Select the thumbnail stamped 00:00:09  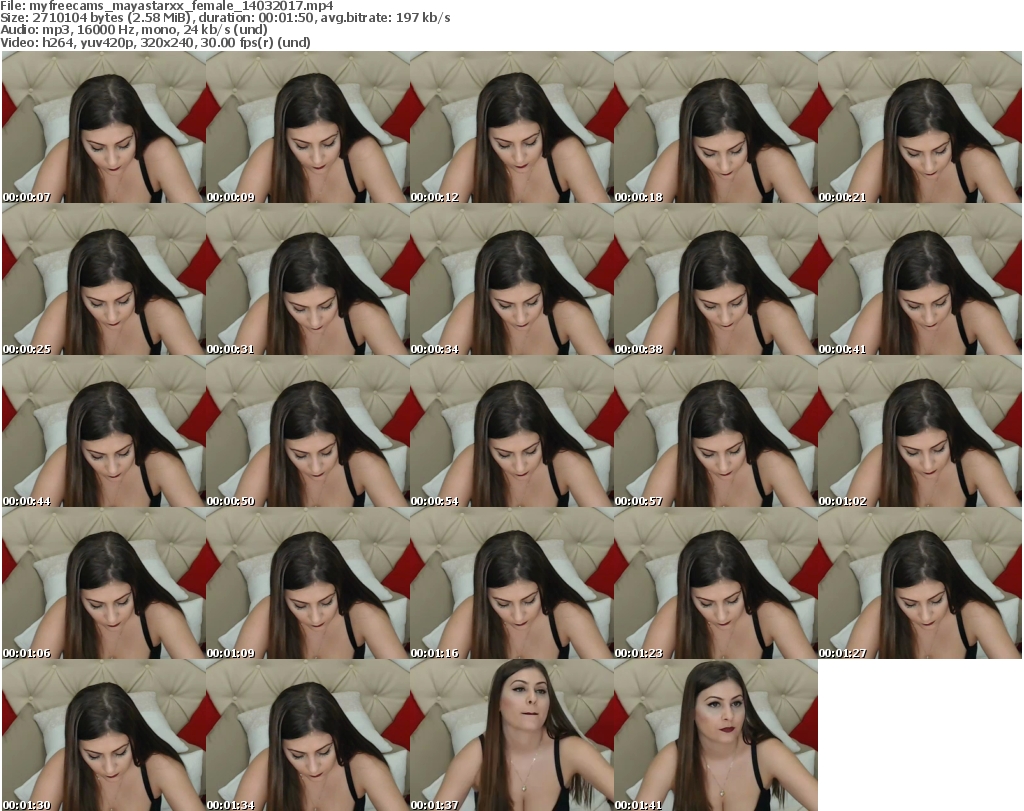tap(308, 127)
